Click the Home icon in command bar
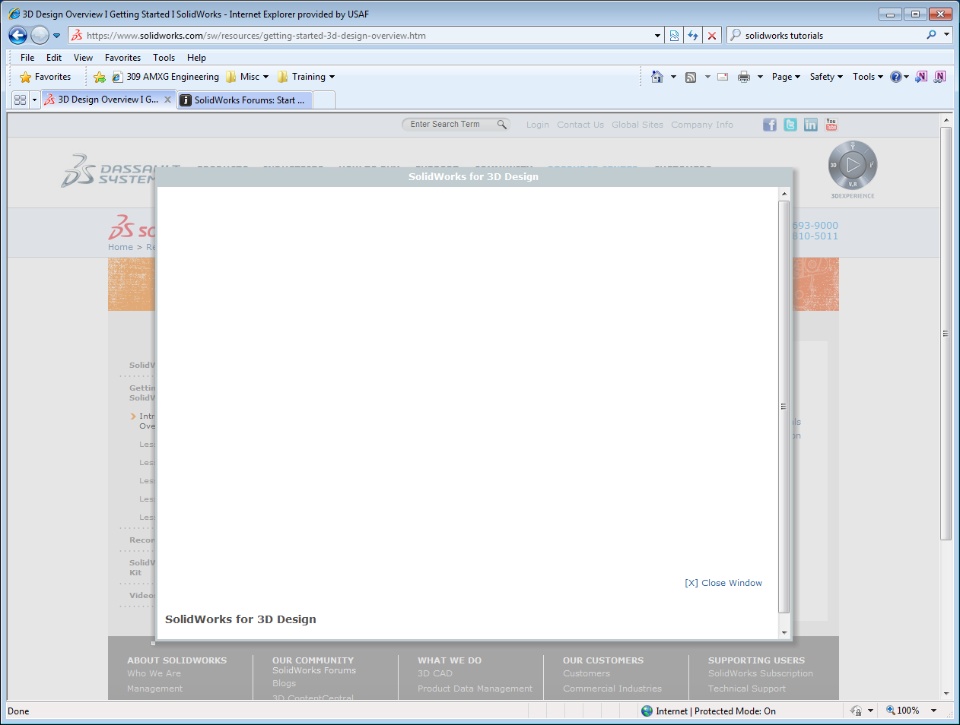 [657, 77]
